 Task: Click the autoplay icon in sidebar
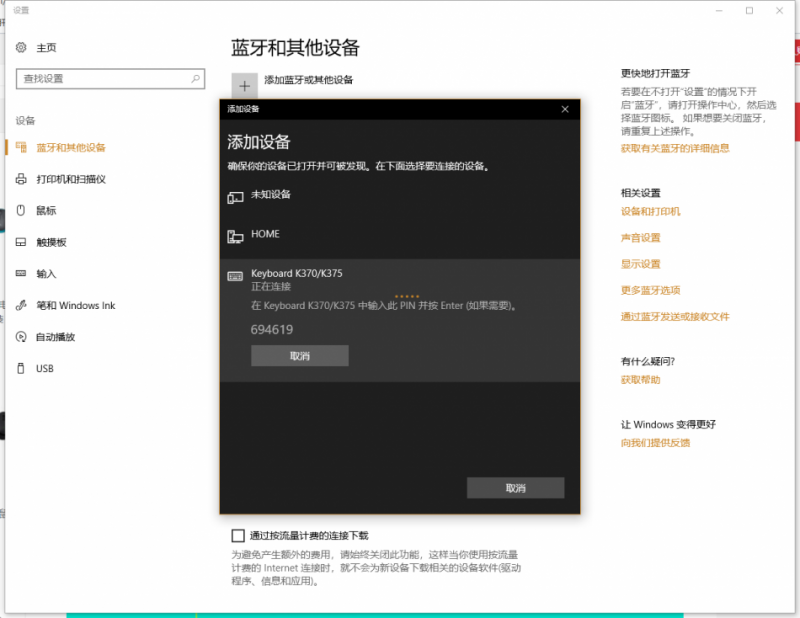coord(21,337)
